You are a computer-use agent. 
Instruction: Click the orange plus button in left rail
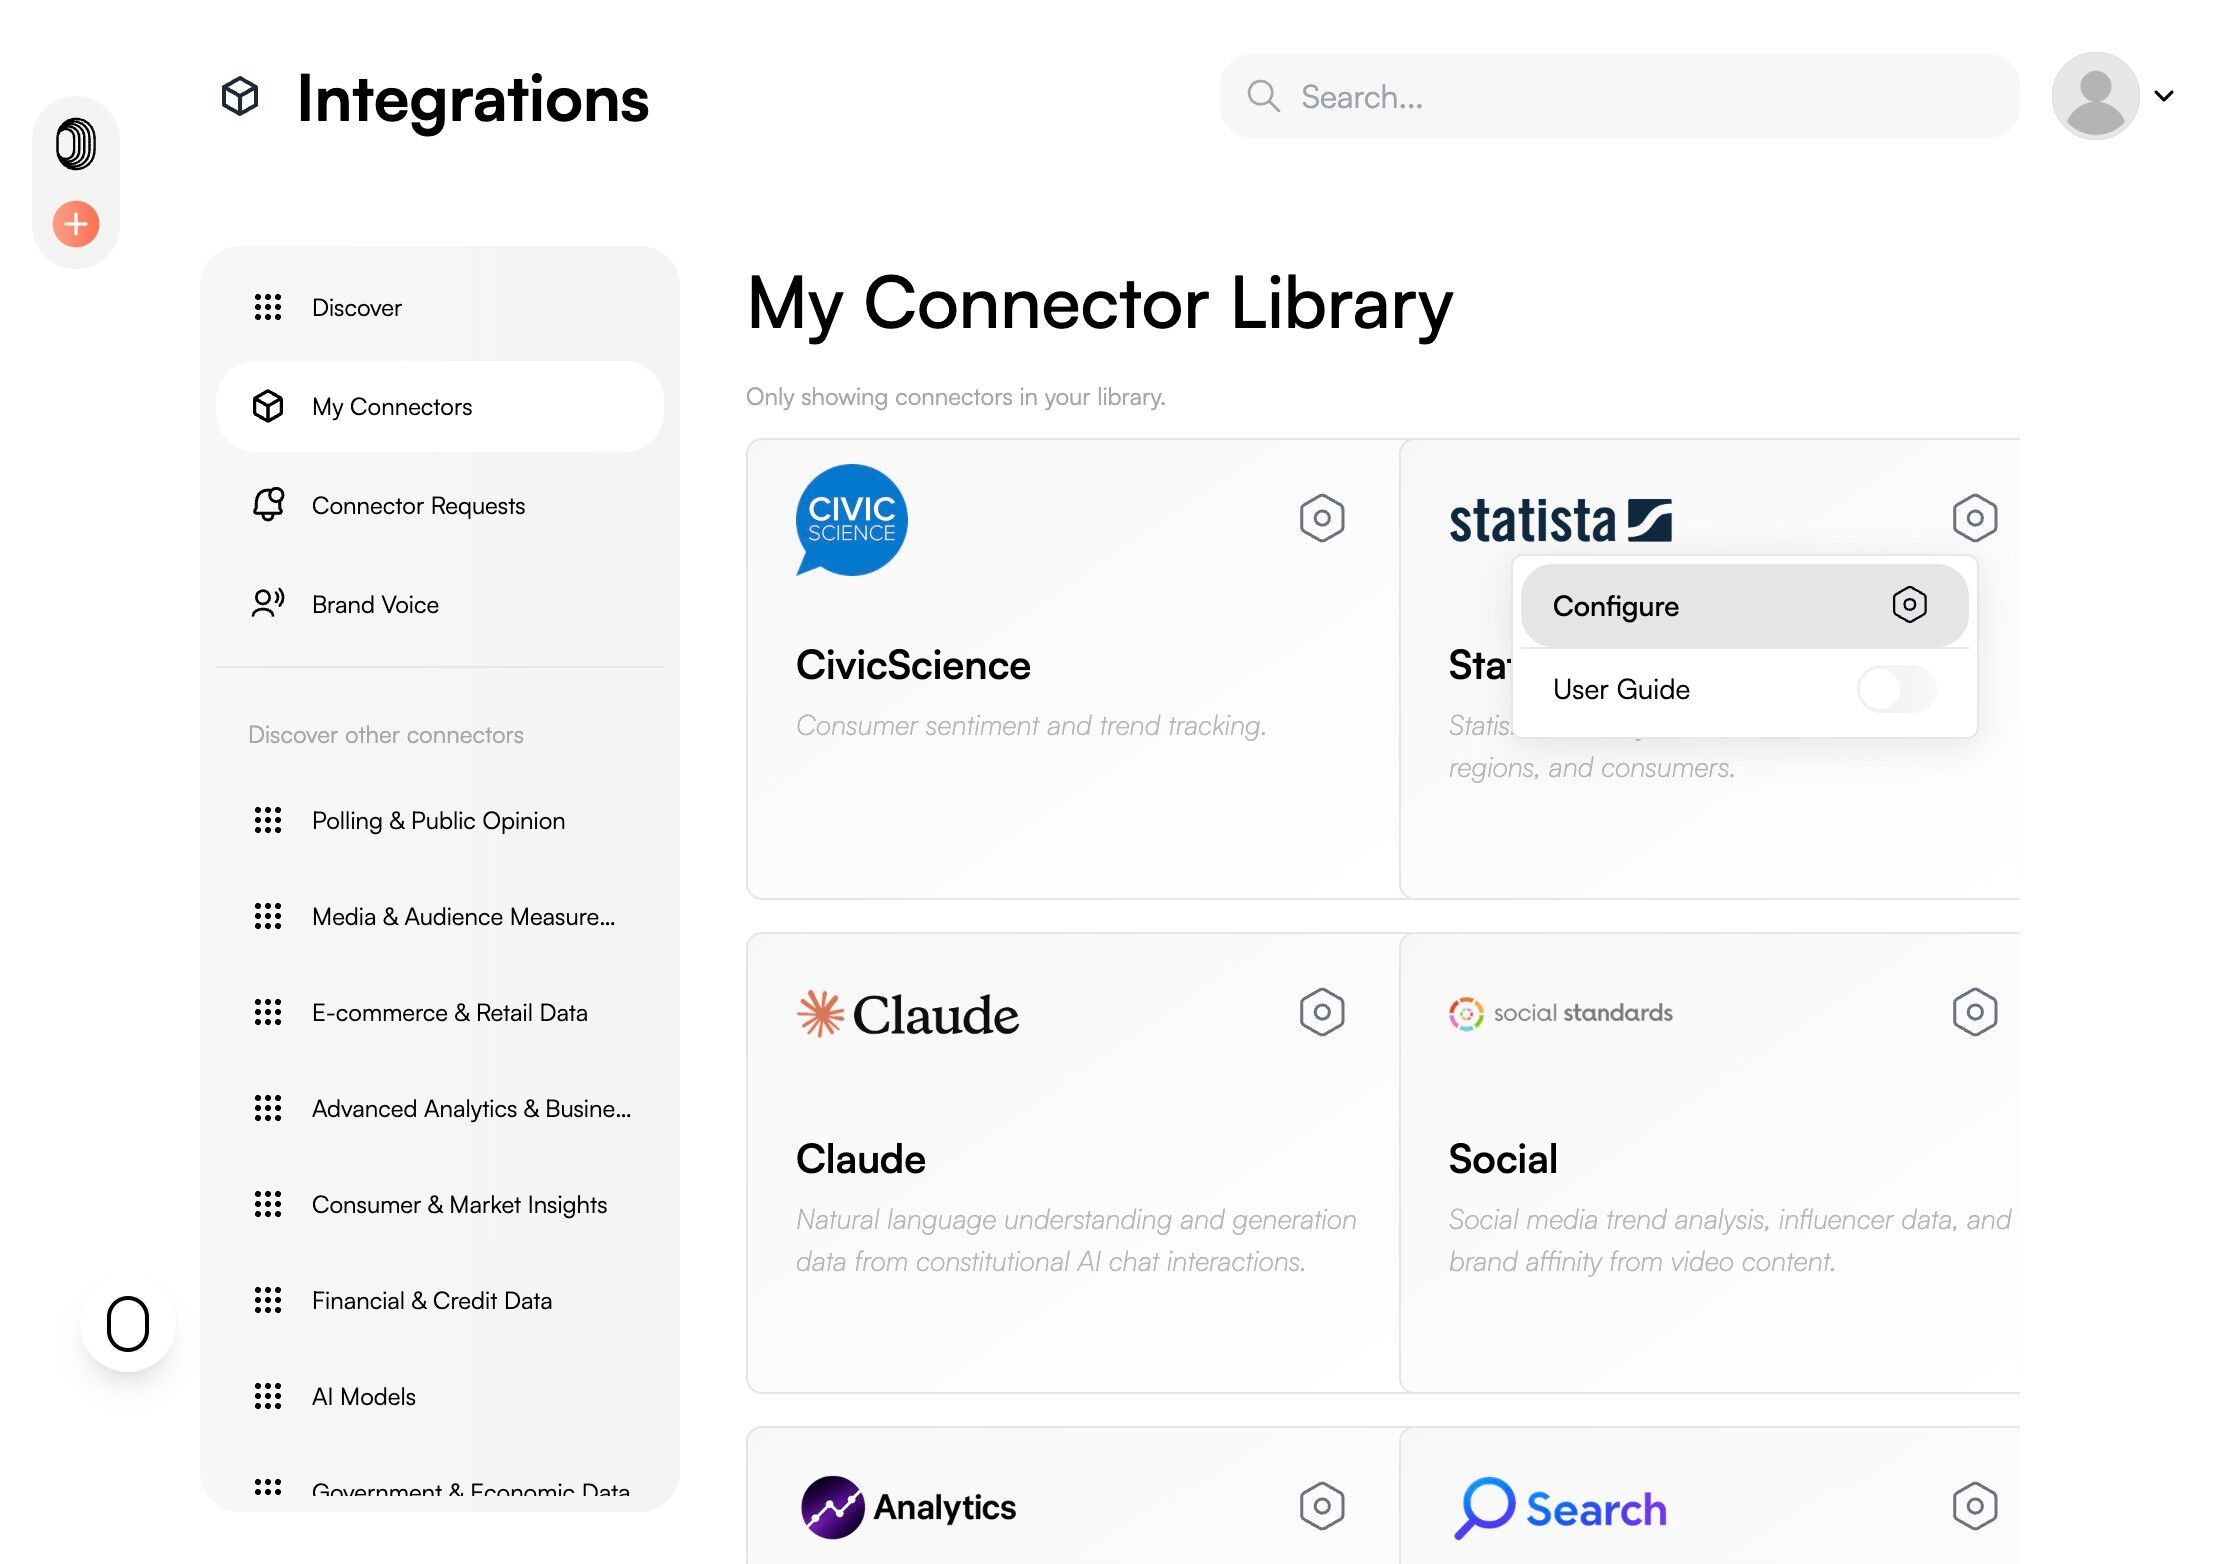(x=76, y=224)
